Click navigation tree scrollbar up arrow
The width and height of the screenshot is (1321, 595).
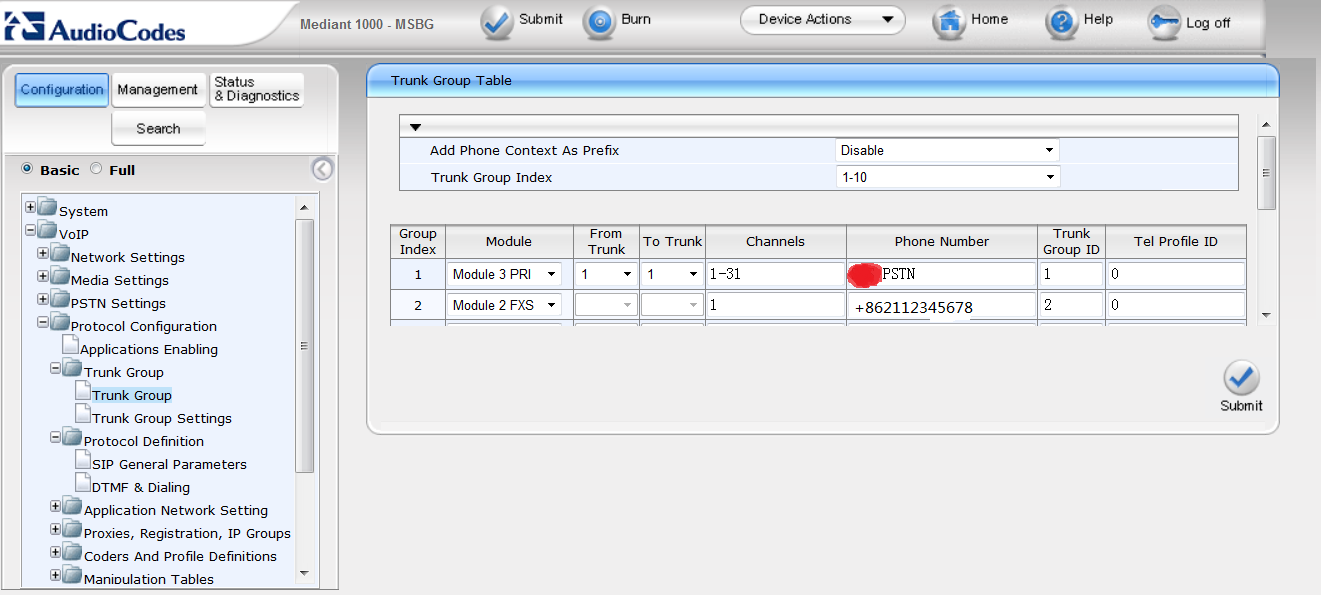pyautogui.click(x=304, y=207)
